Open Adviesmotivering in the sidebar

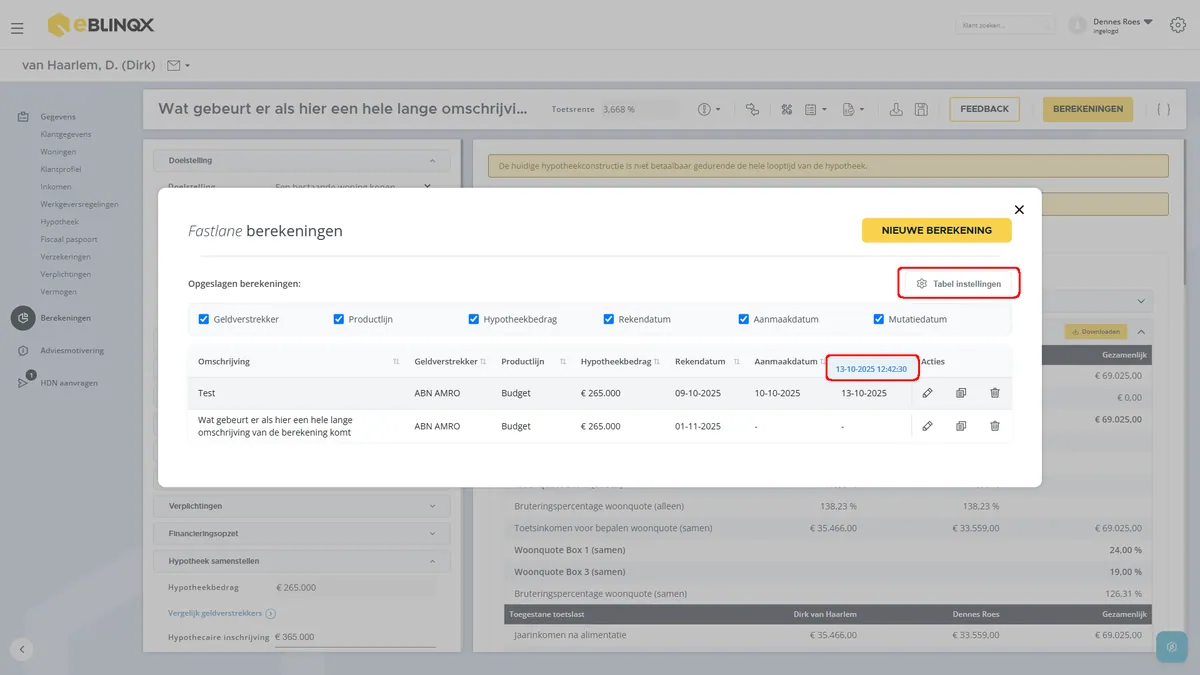coord(72,350)
